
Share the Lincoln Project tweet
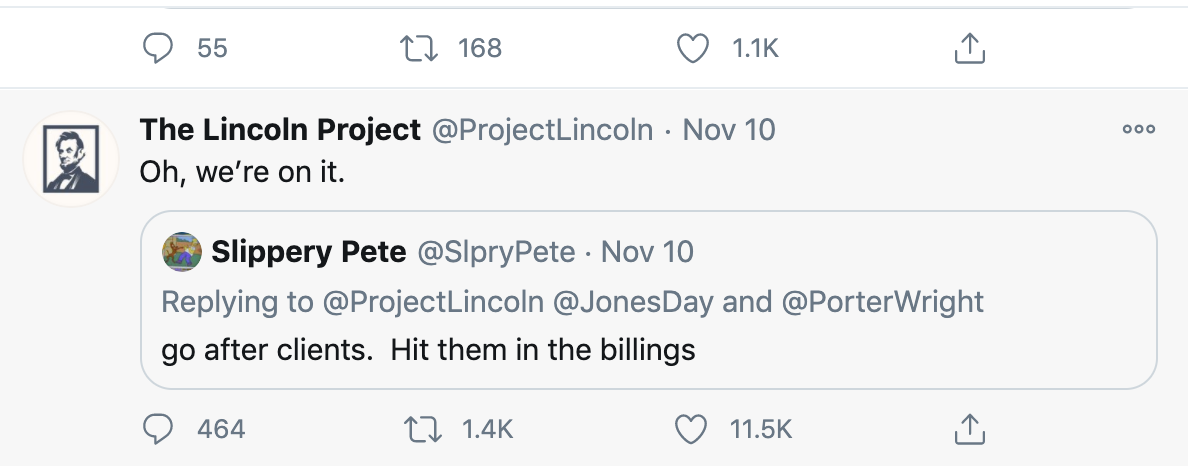click(x=966, y=429)
